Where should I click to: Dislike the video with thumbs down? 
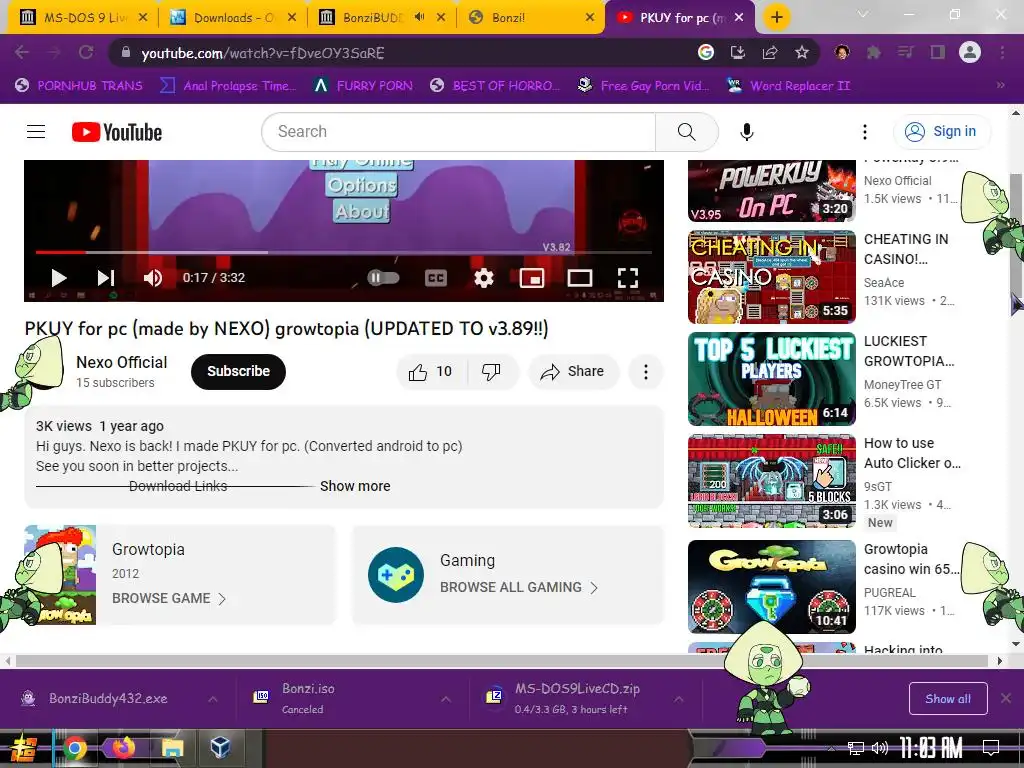click(491, 372)
